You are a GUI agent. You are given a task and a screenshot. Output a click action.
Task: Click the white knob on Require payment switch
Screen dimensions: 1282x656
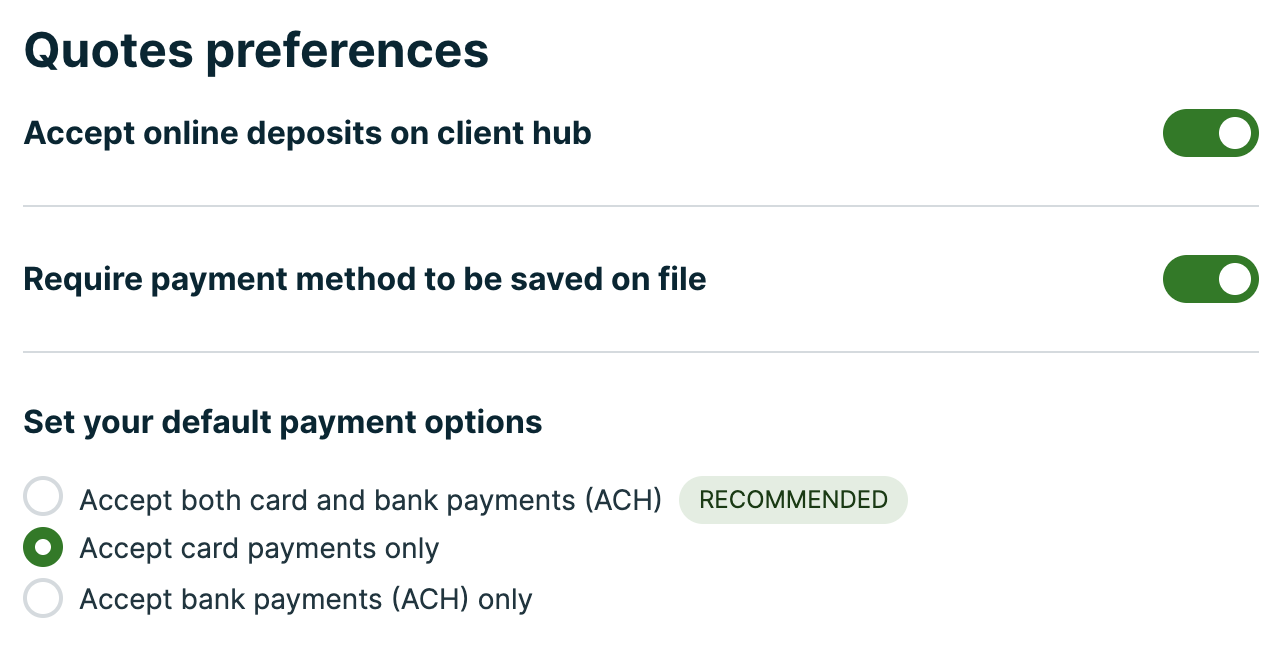click(1235, 279)
